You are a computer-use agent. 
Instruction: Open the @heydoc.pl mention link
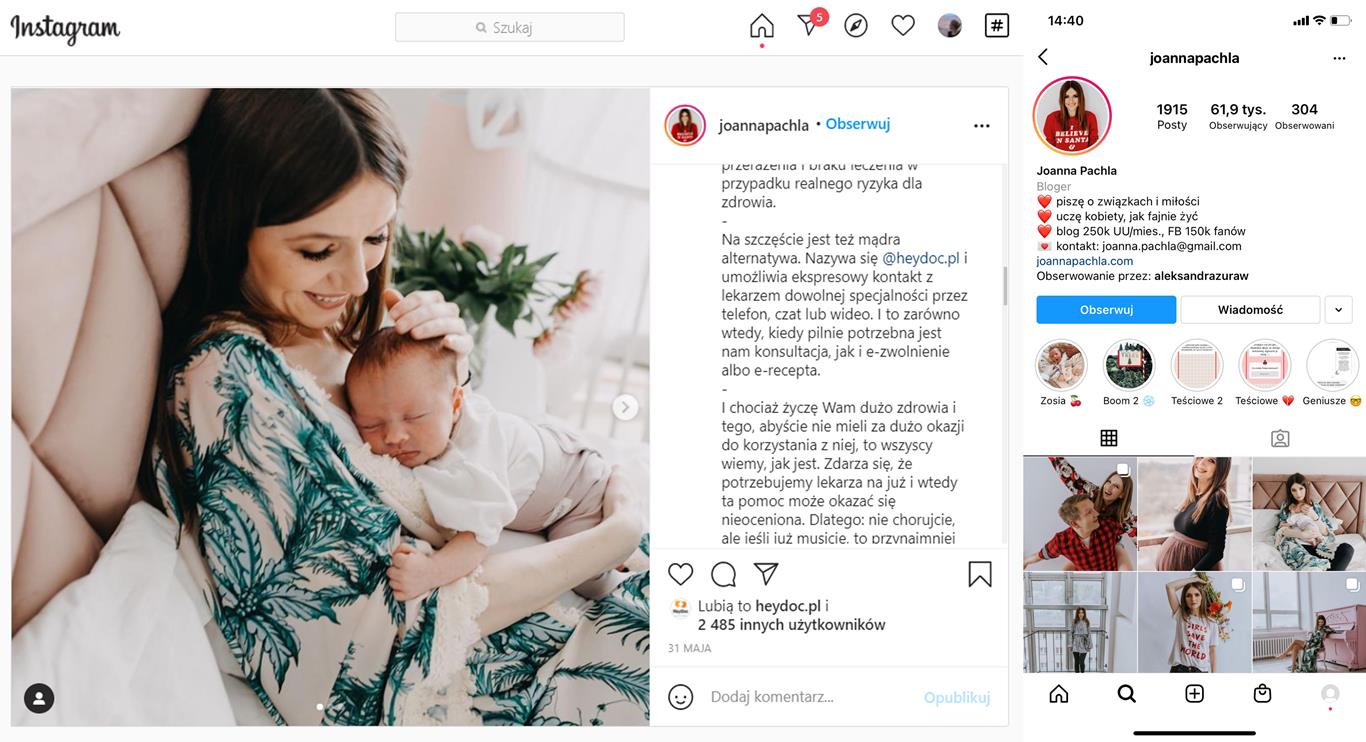click(921, 258)
